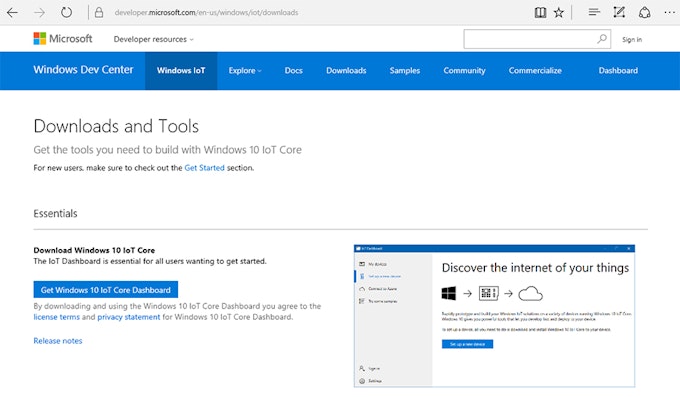Make a Web Note with pen icon
Screen dimensions: 680x397
619,12
